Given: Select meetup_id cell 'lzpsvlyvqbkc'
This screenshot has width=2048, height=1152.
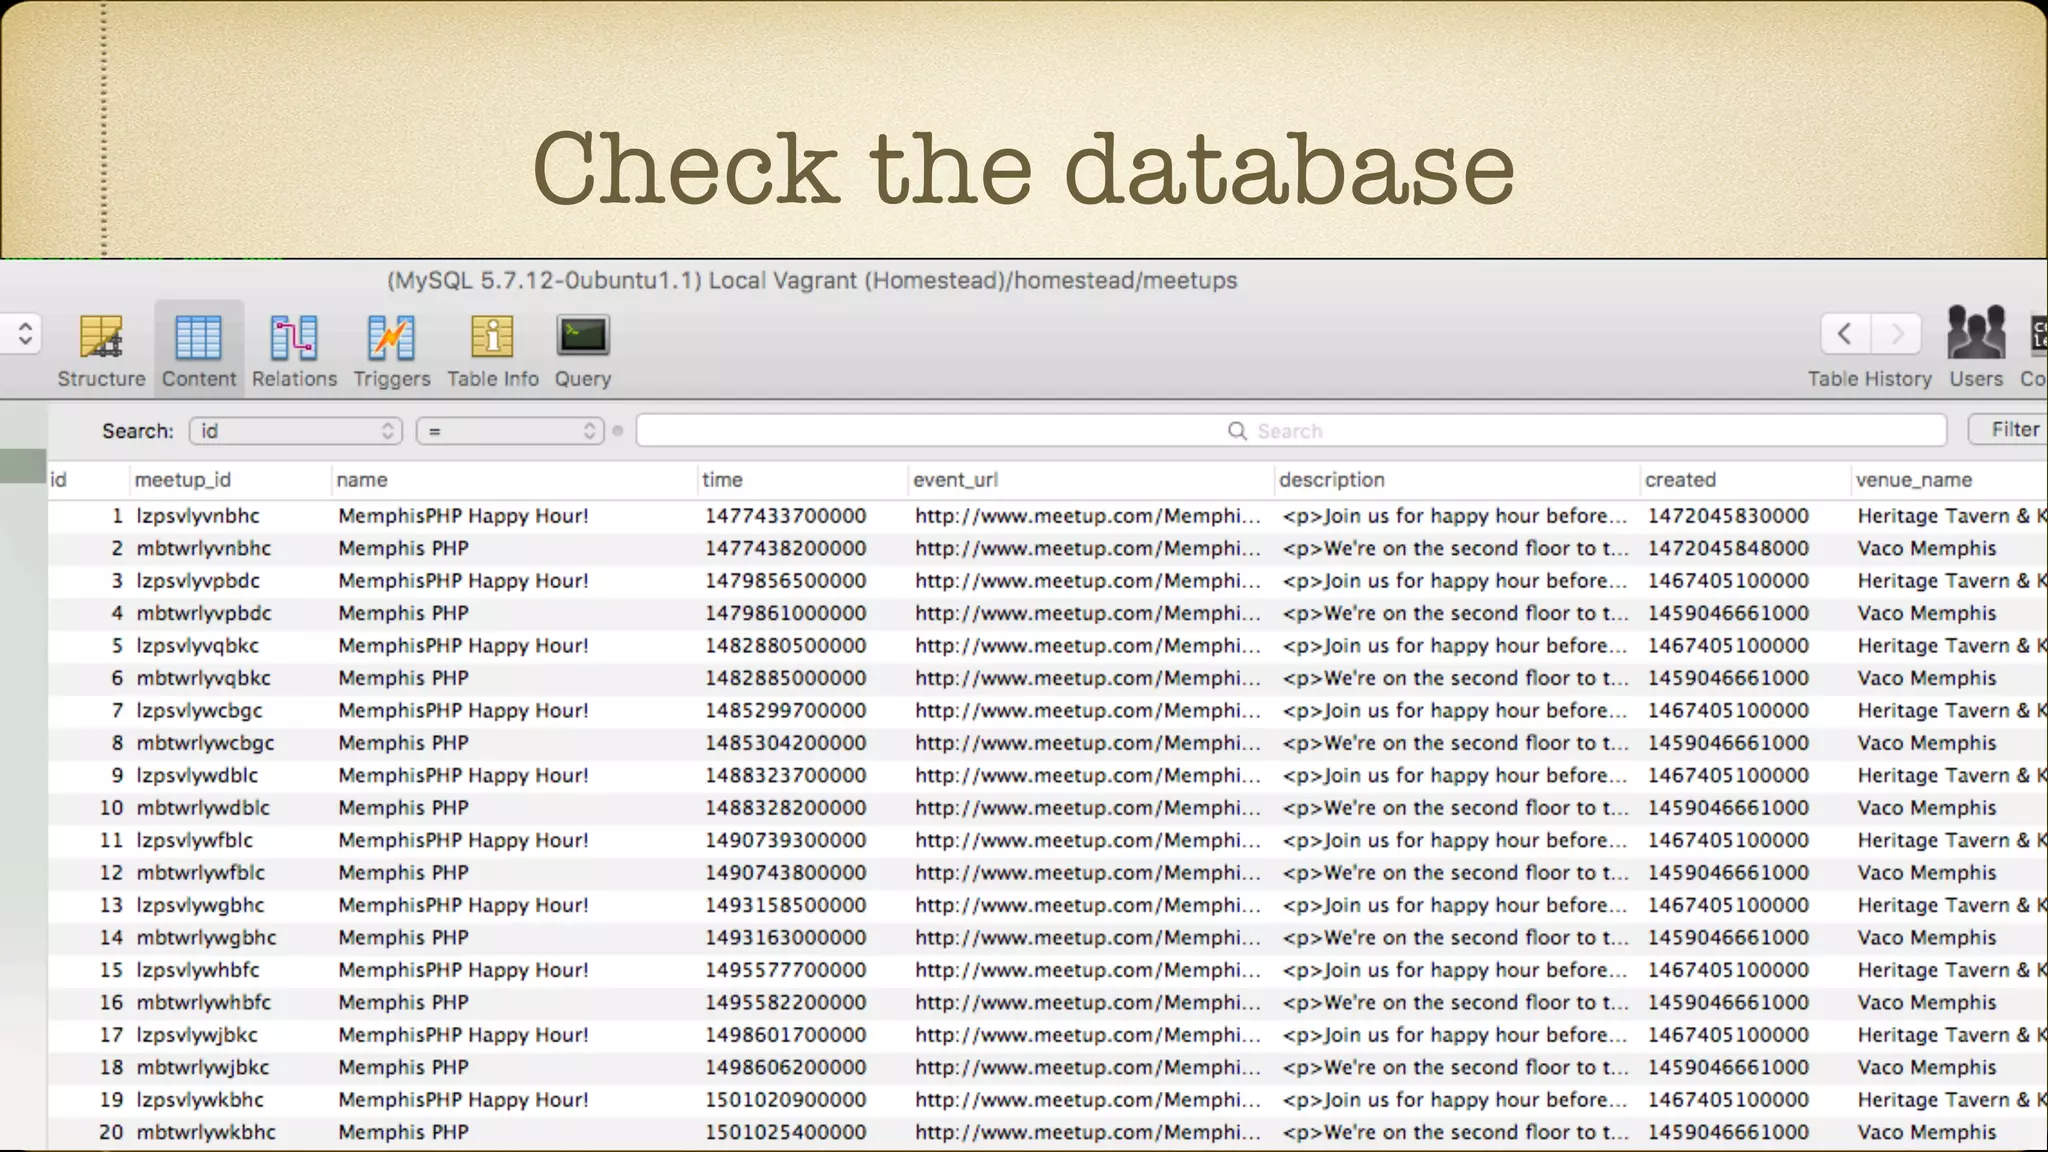Looking at the screenshot, I should [x=198, y=646].
